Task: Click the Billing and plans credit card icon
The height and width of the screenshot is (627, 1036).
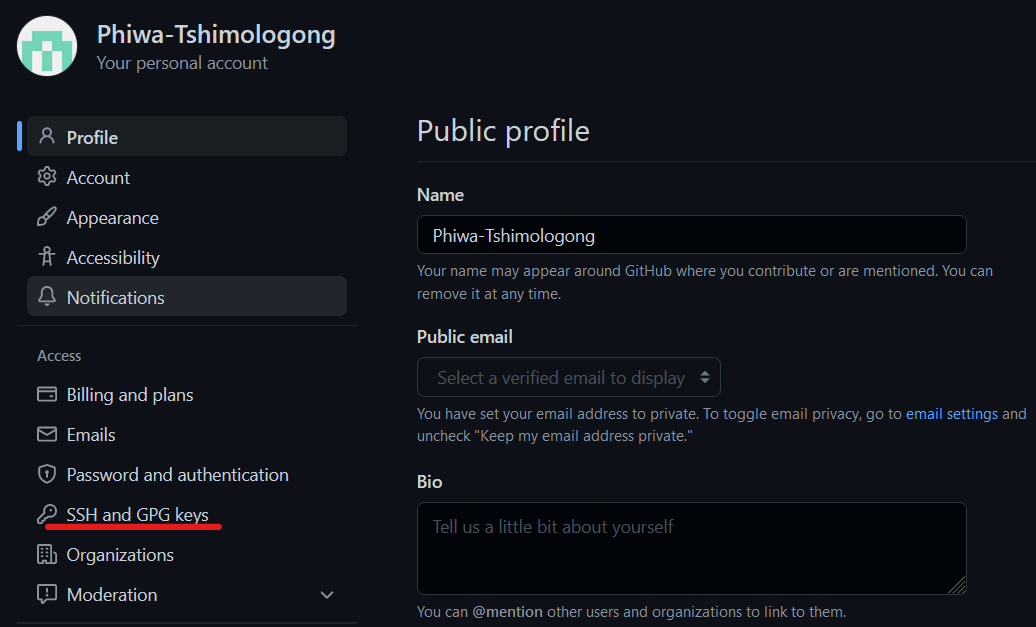Action: (46, 394)
